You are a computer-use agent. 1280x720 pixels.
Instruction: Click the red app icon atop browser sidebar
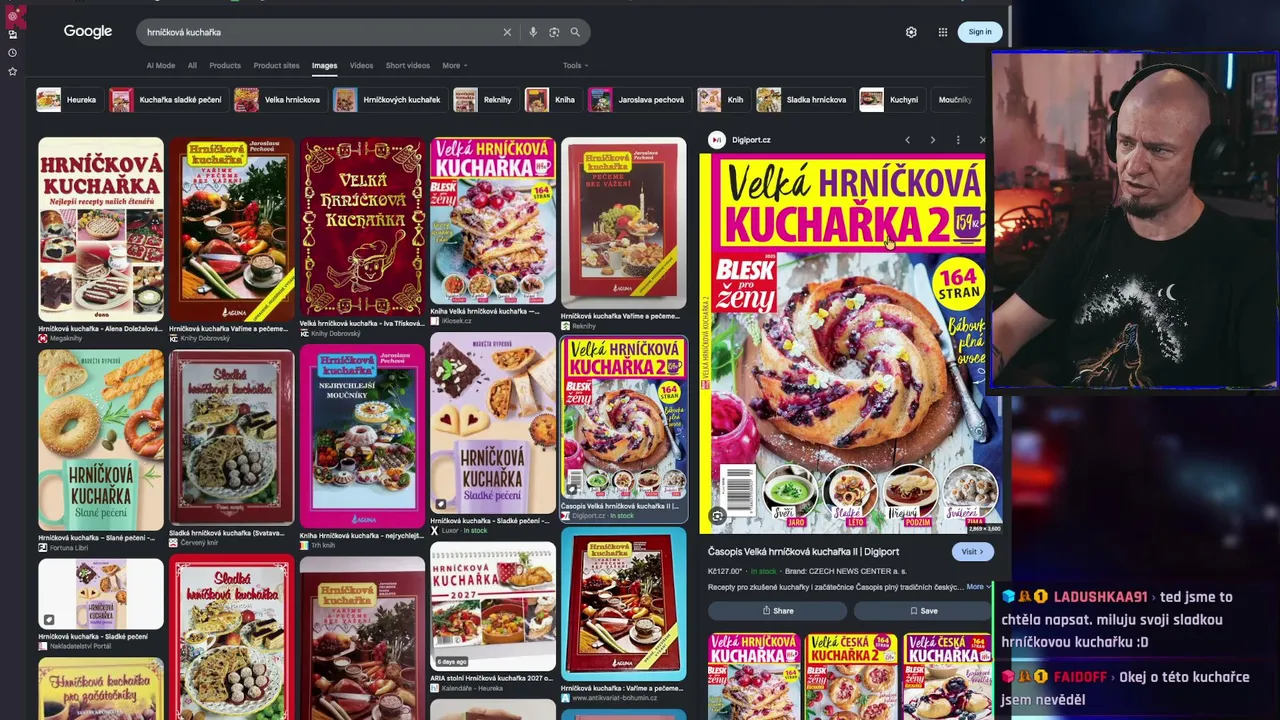[12, 16]
